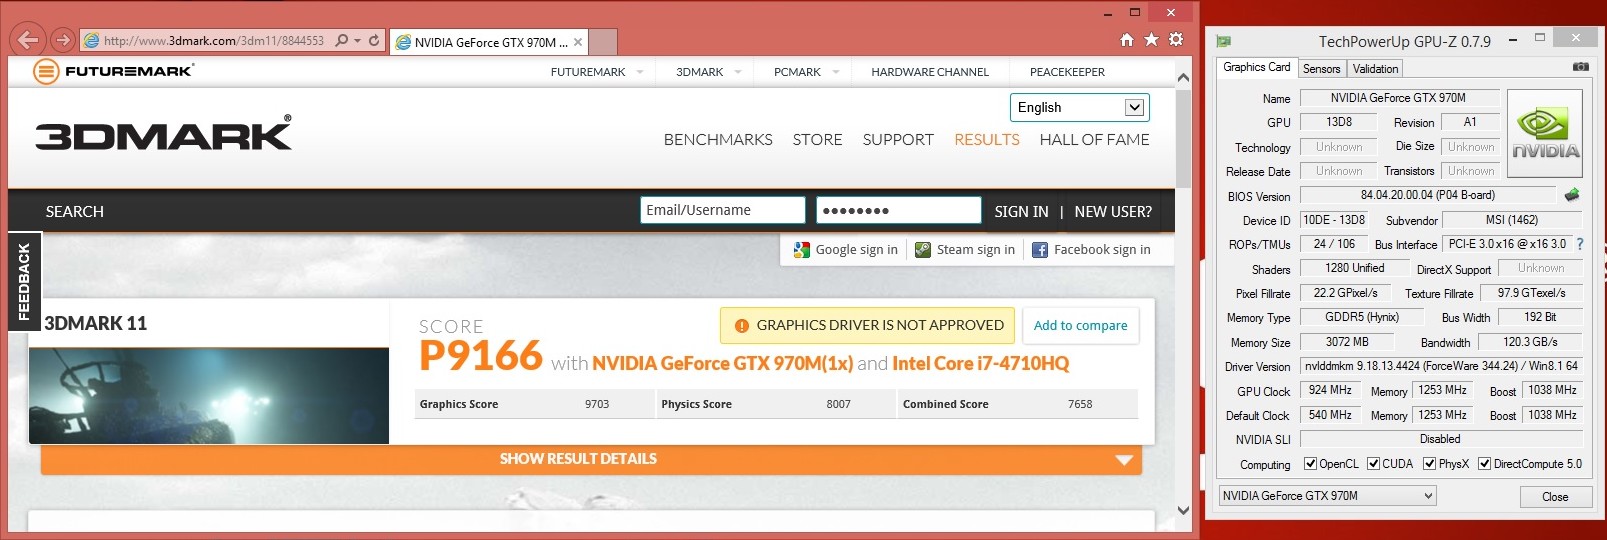Image resolution: width=1607 pixels, height=540 pixels.
Task: Click the Facebook sign in icon
Action: click(1040, 250)
